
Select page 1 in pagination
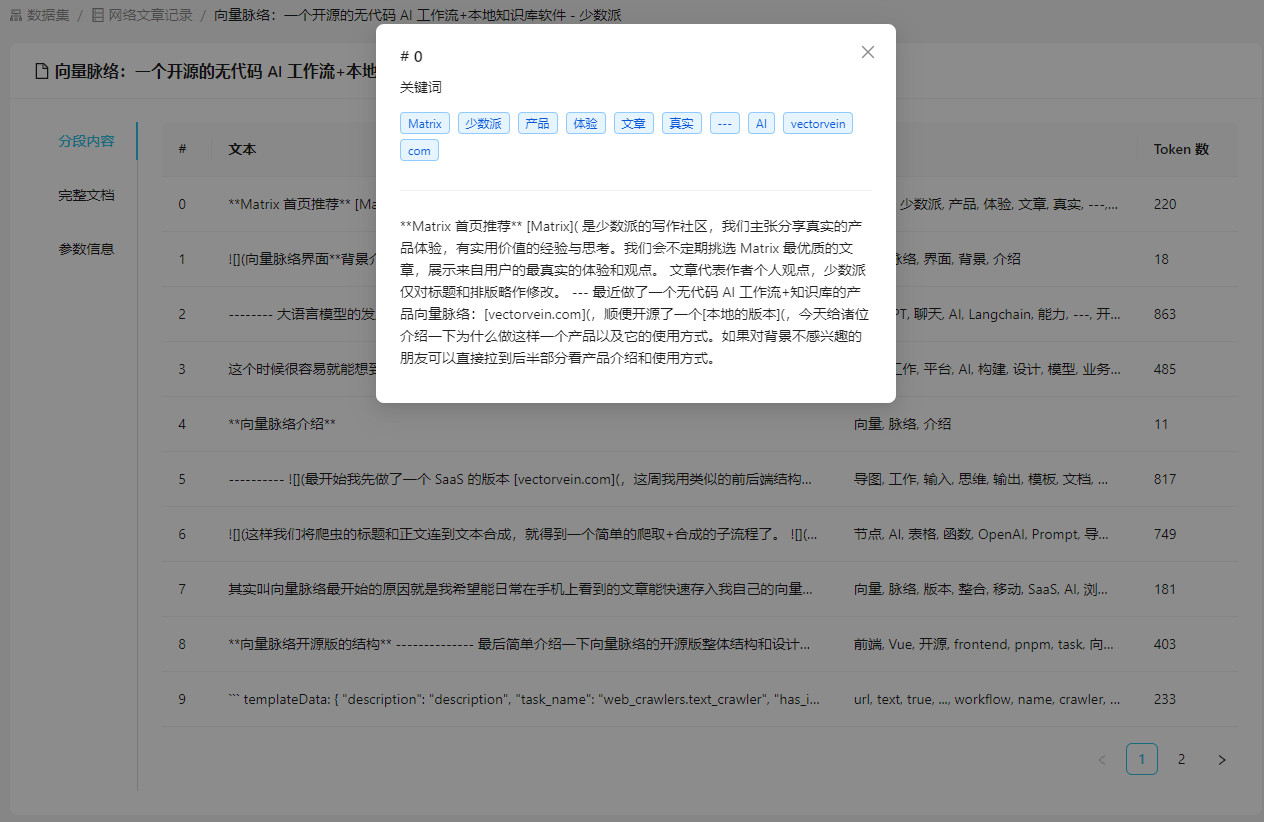[1142, 760]
